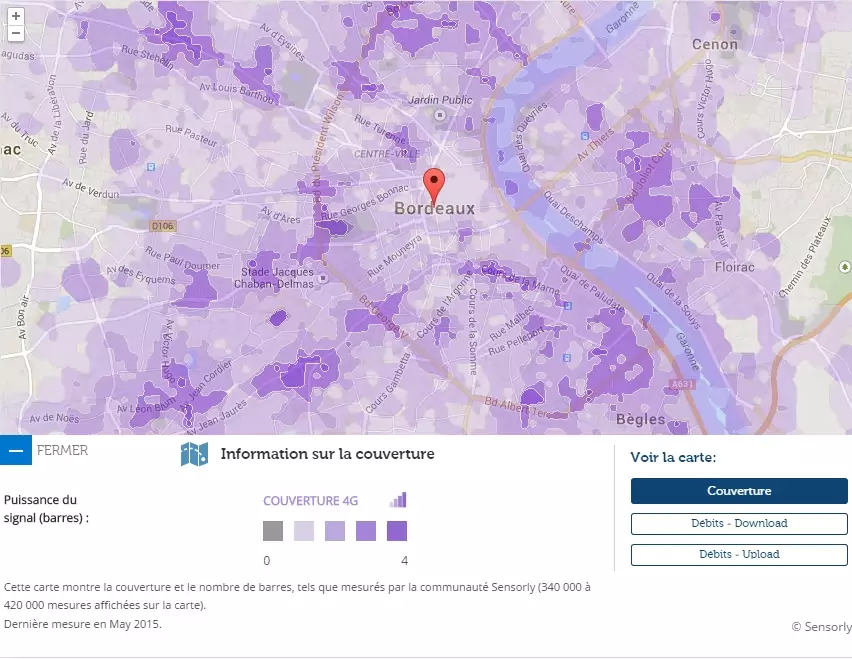Select the Couverture map view
852x659 pixels.
pos(739,491)
